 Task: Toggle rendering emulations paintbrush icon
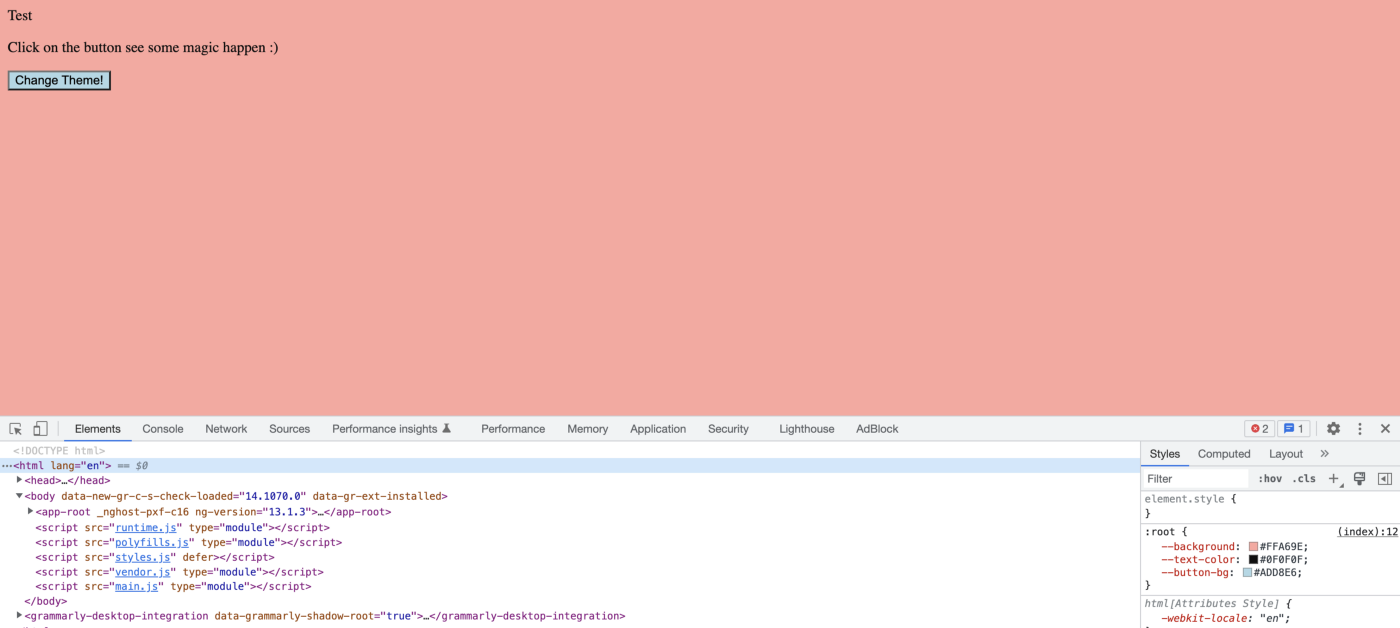click(1359, 479)
